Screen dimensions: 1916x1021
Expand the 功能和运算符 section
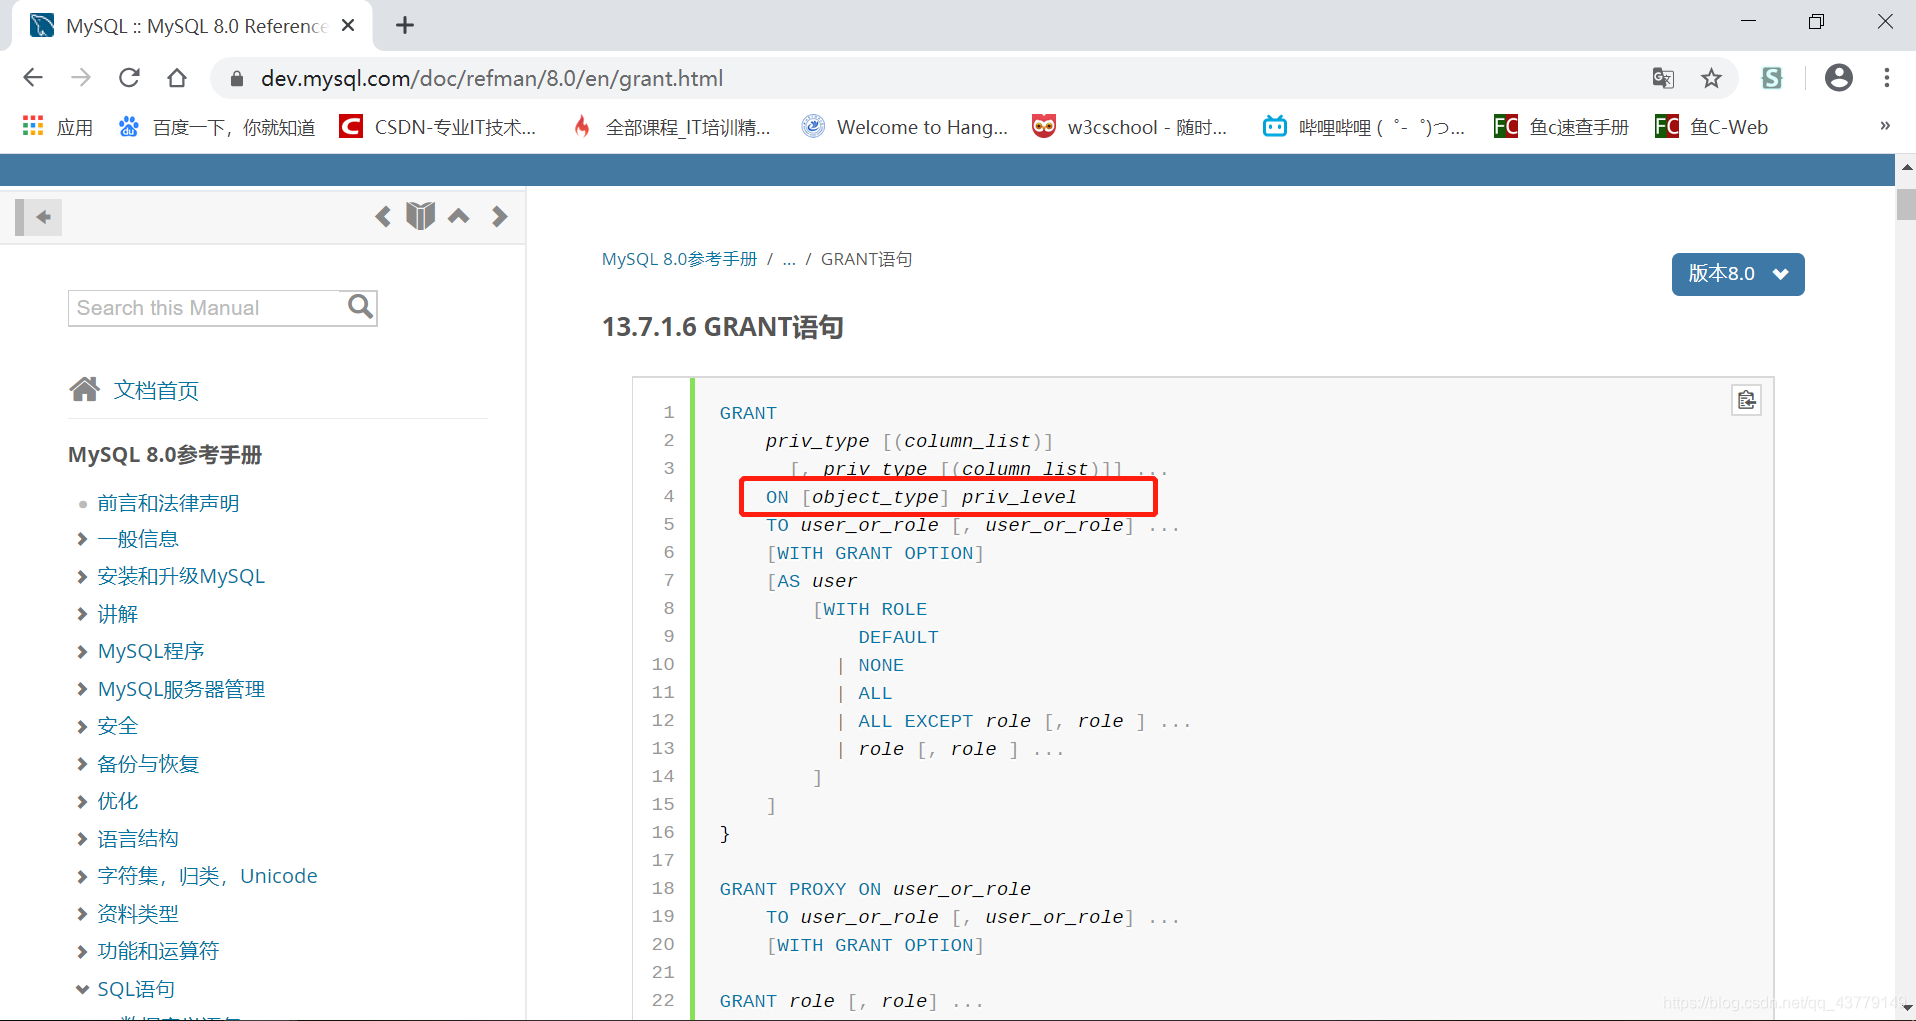click(x=82, y=951)
